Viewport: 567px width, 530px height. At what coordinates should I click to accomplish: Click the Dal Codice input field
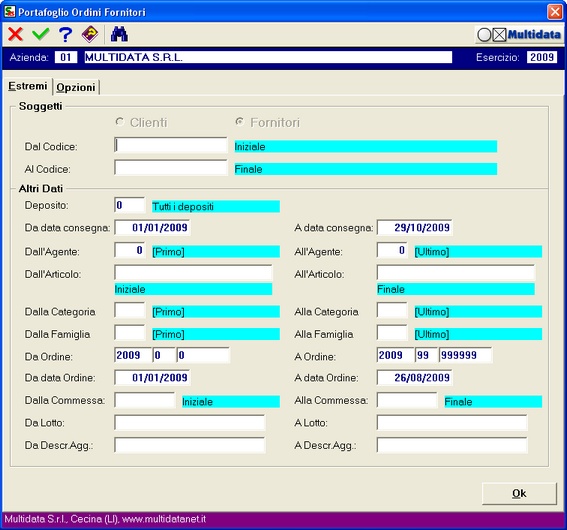click(x=171, y=145)
